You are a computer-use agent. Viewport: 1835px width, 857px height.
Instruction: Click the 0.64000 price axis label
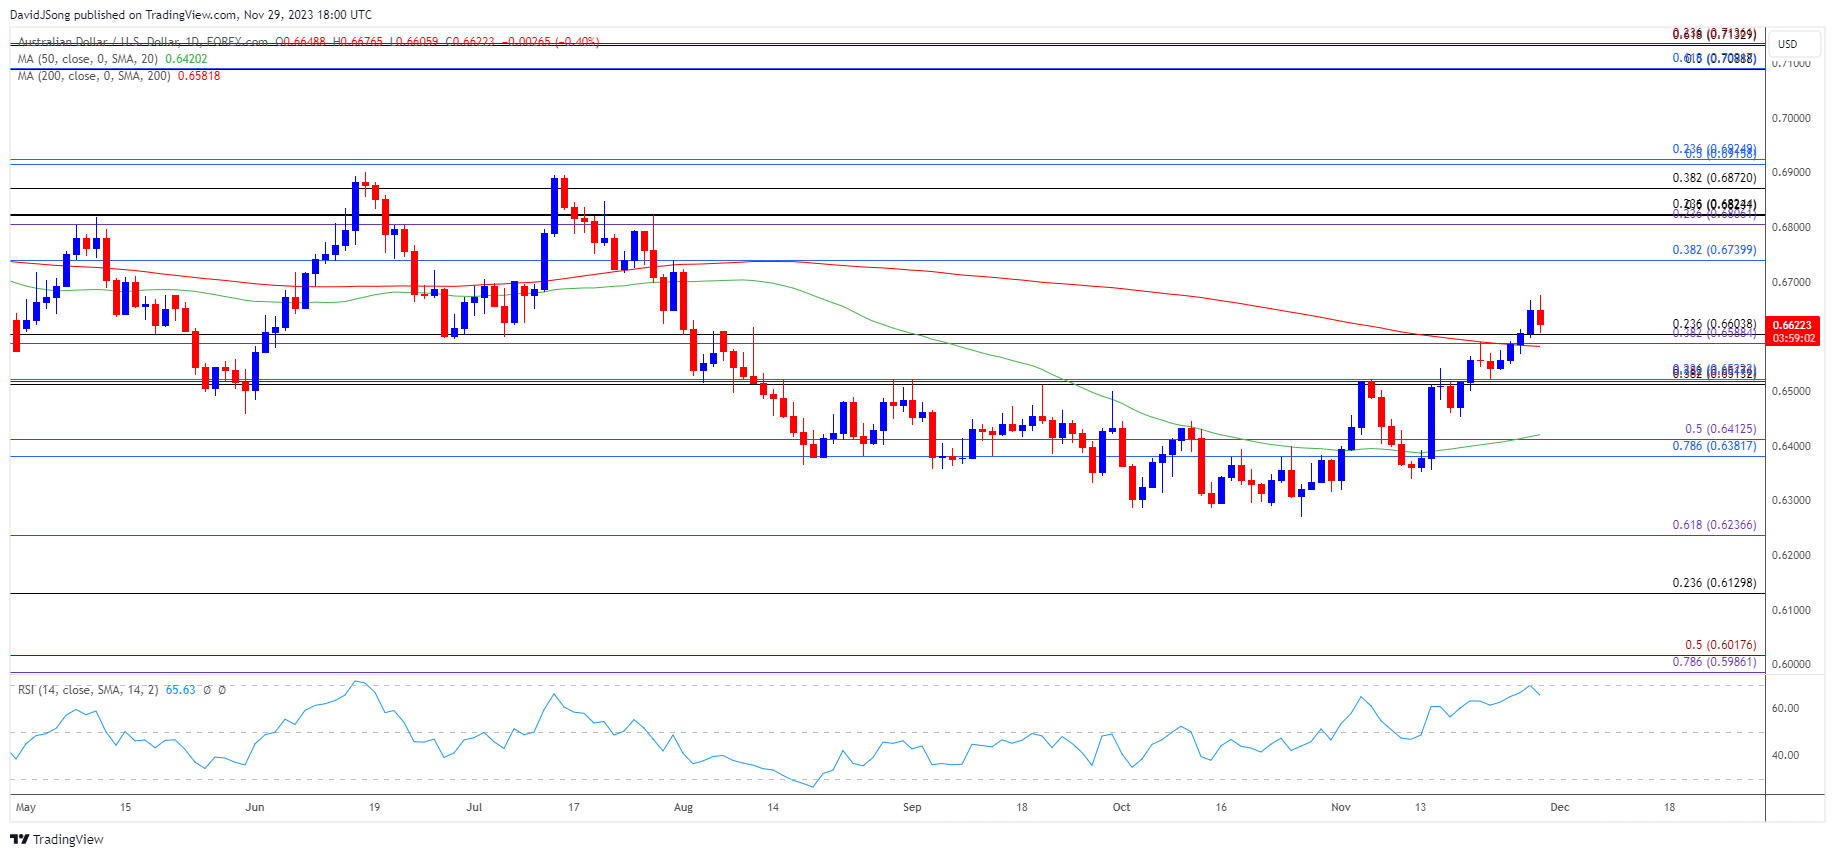[1791, 447]
